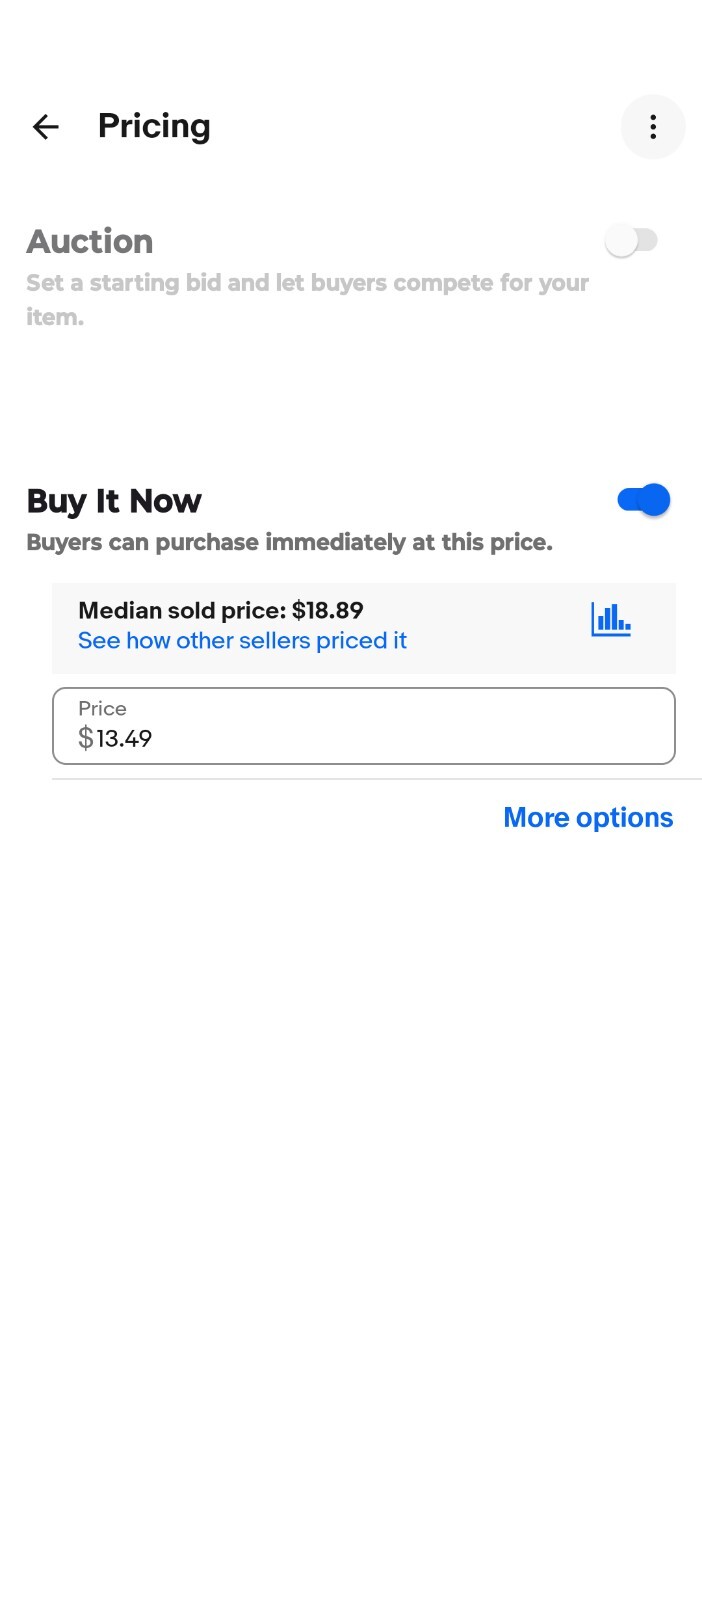
Task: Open the three-dot overflow menu
Action: click(x=653, y=127)
